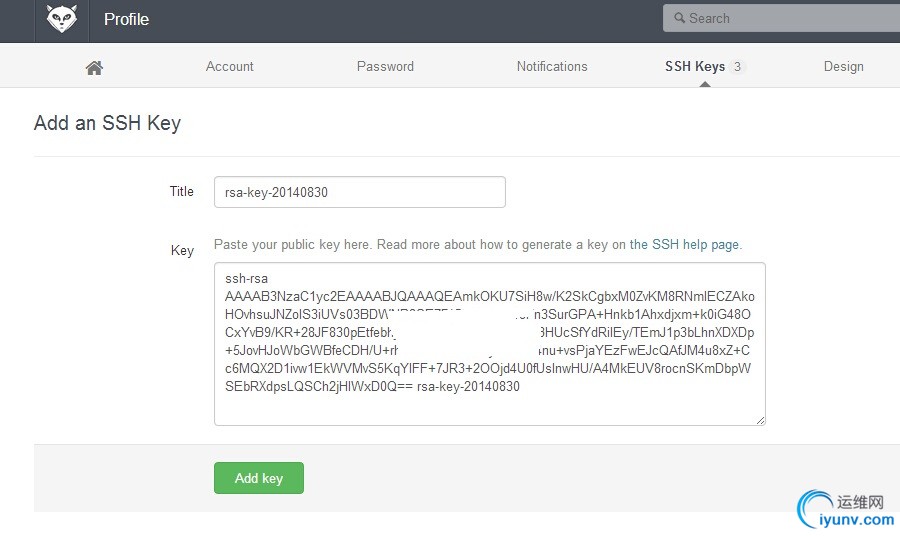Open the Password tab
The image size is (900, 536).
coord(385,67)
